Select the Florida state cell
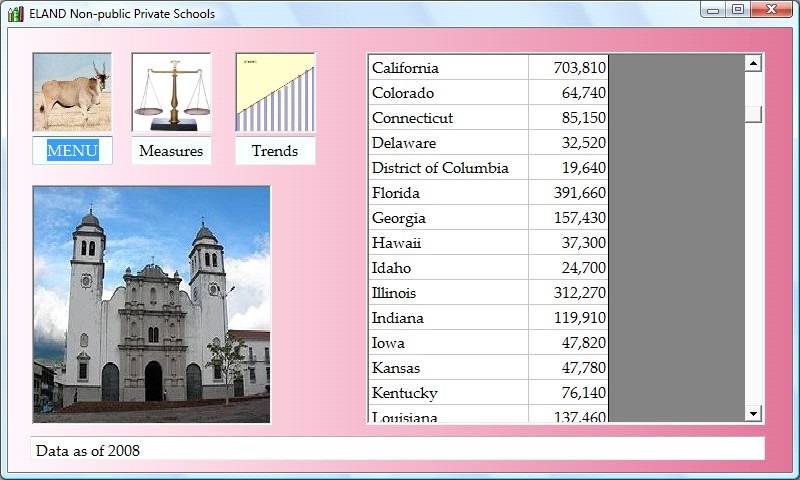The height and width of the screenshot is (480, 800). point(448,193)
